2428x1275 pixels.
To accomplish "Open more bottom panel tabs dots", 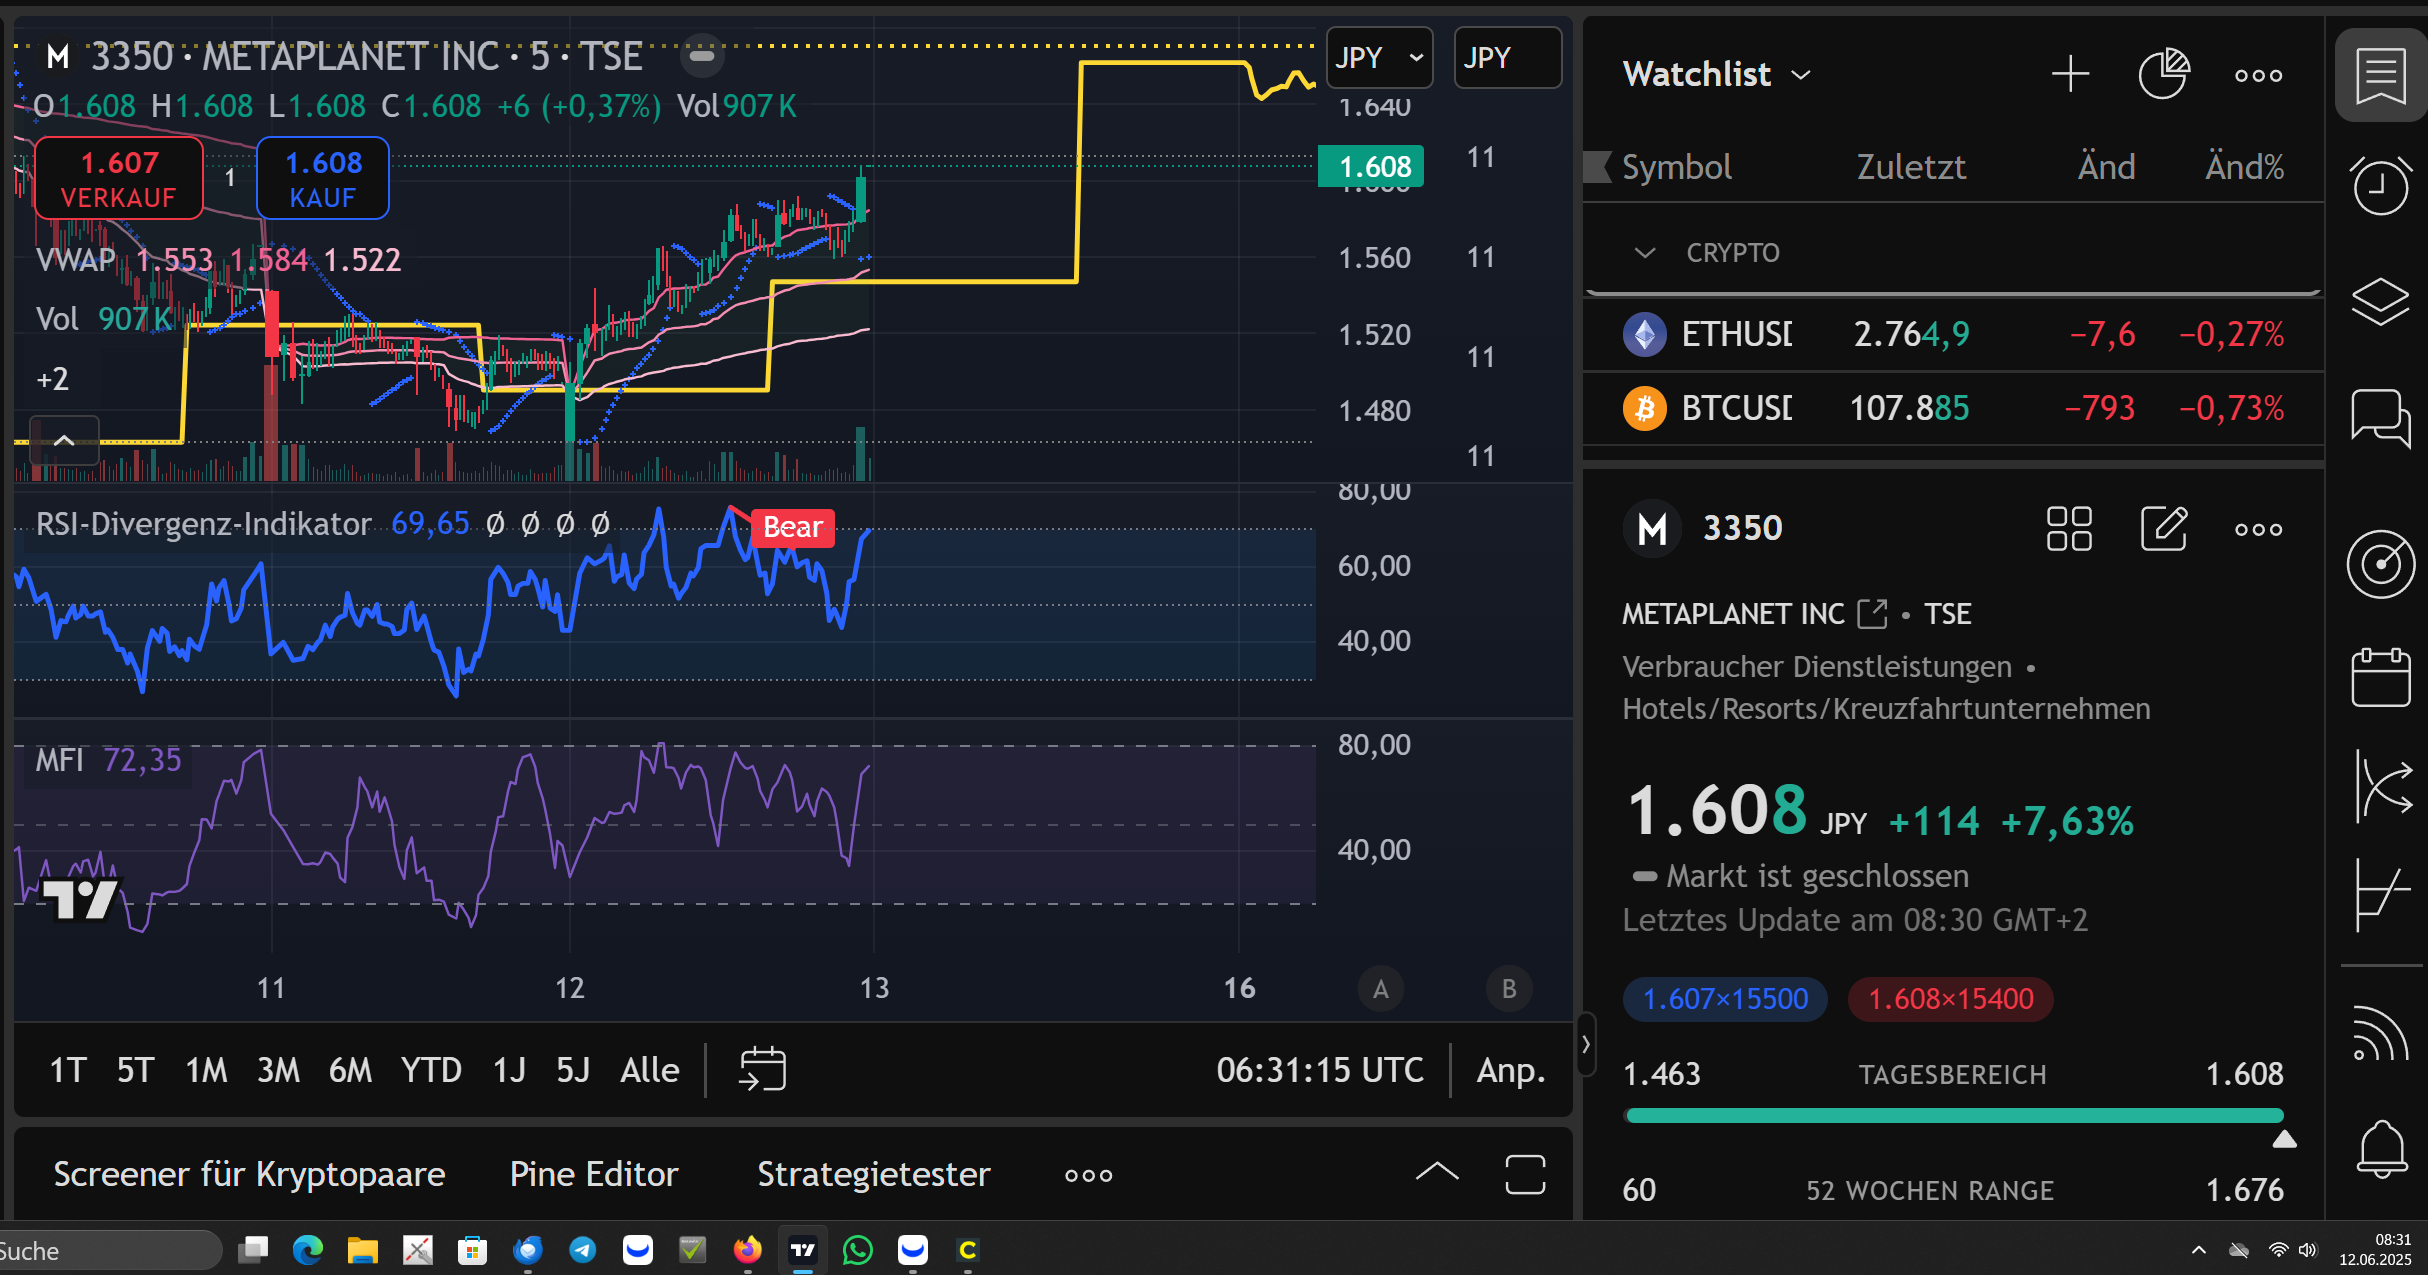I will 1088,1175.
